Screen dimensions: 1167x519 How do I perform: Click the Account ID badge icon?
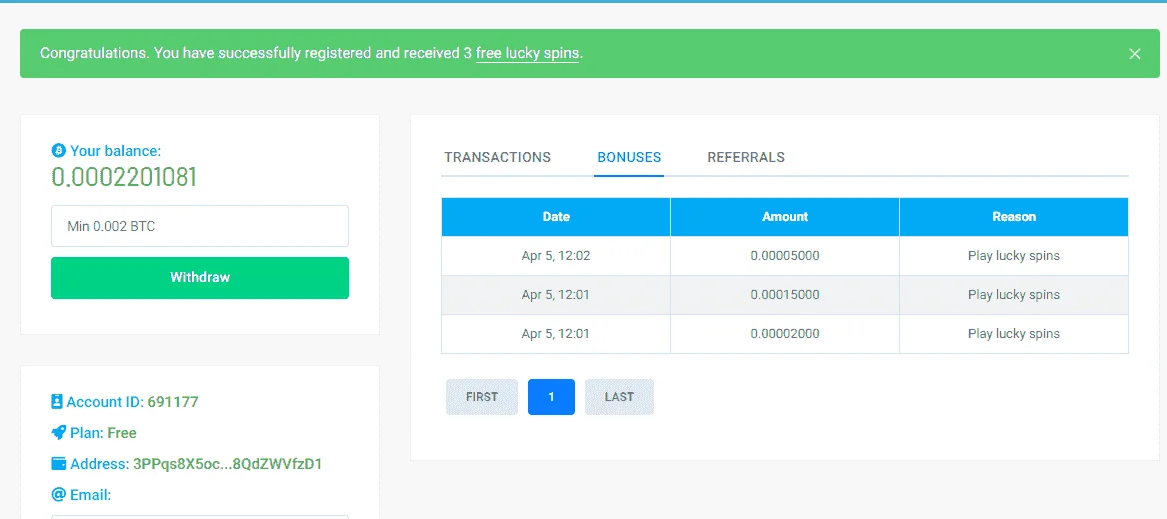[57, 402]
